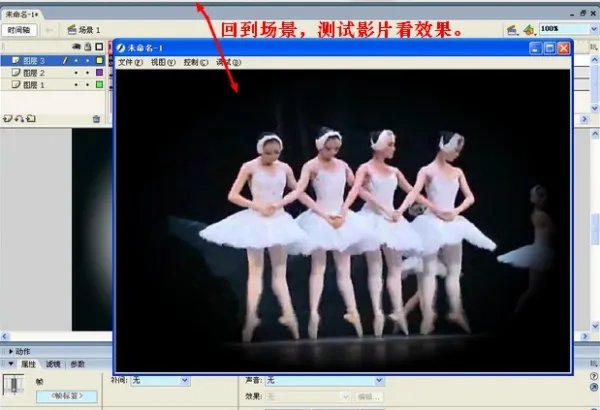
Task: Open the 视图 menu in preview window
Action: pos(163,62)
